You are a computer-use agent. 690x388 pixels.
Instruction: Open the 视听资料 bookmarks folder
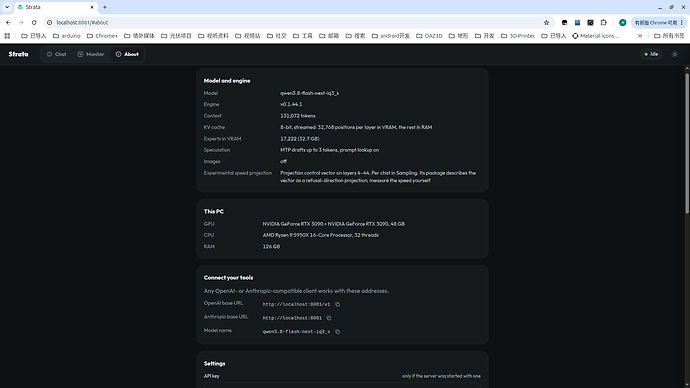pyautogui.click(x=213, y=36)
